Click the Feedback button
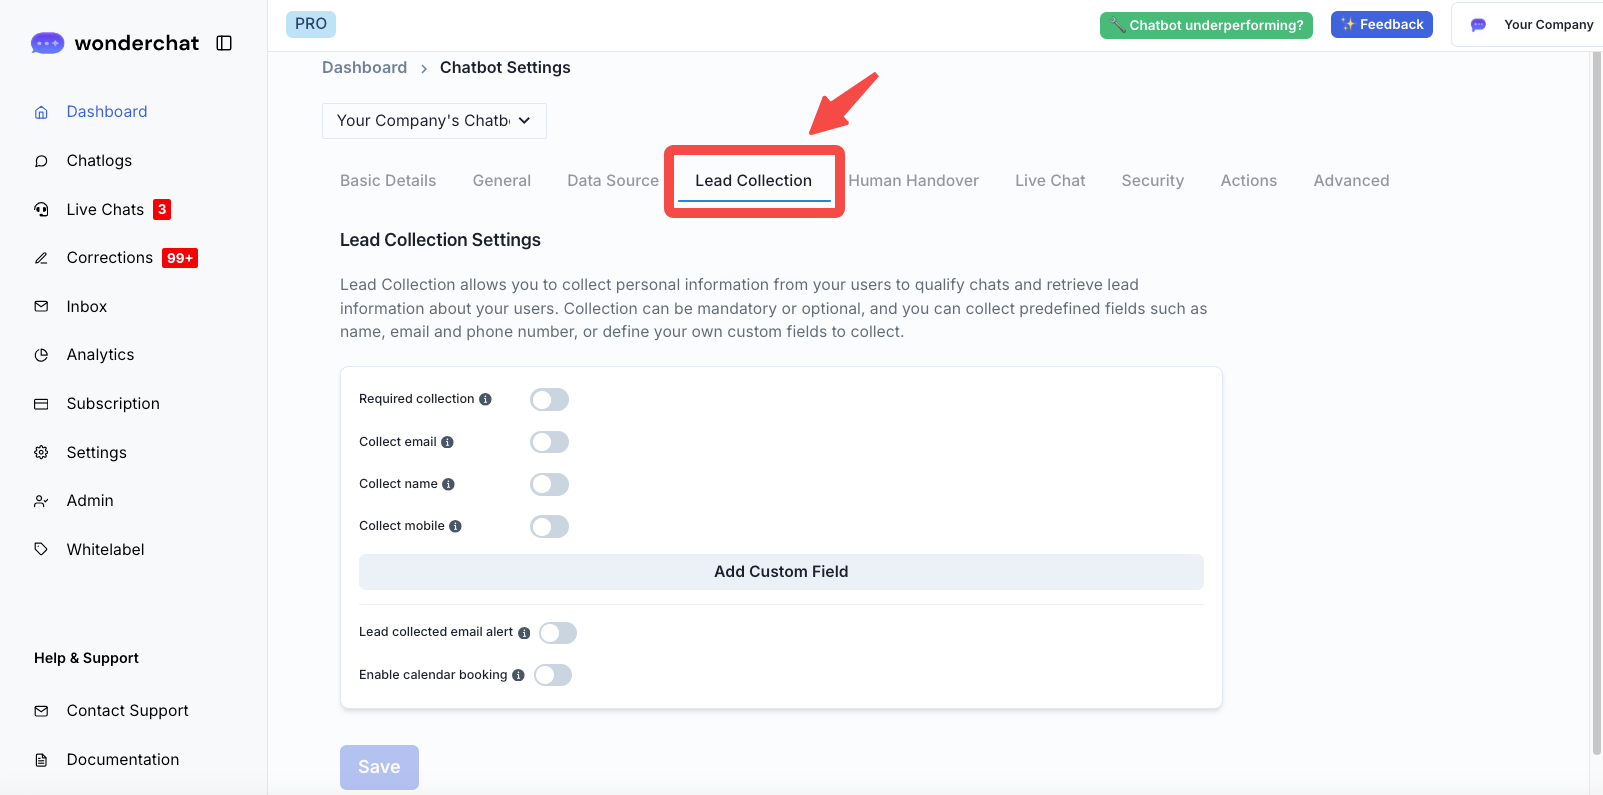 click(x=1381, y=25)
